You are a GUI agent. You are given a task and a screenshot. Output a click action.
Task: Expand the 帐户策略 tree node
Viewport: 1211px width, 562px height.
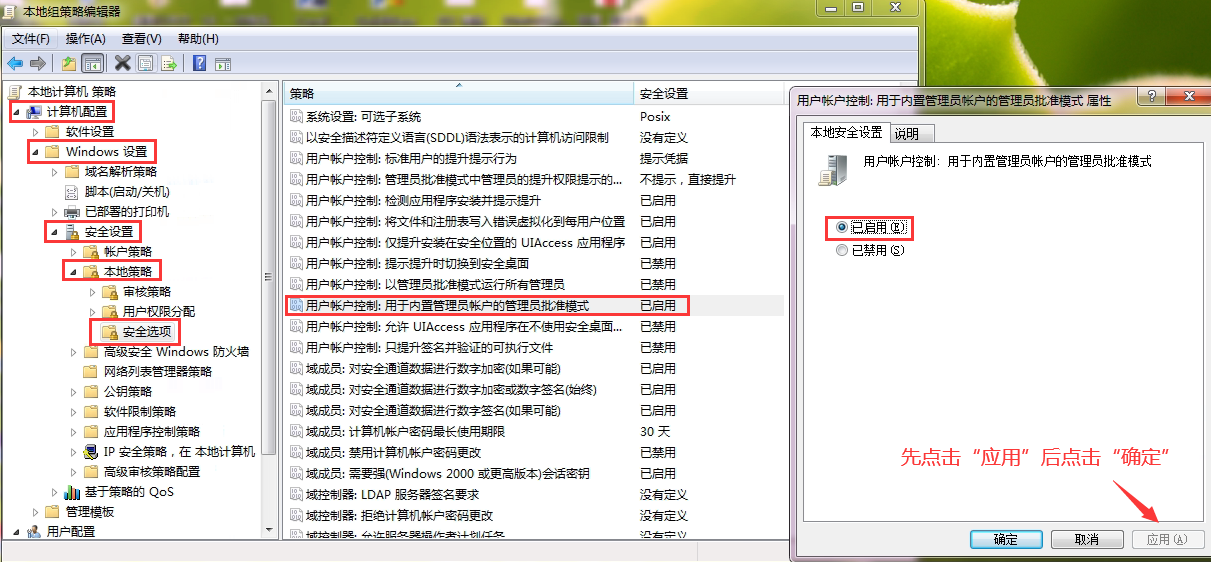[74, 252]
